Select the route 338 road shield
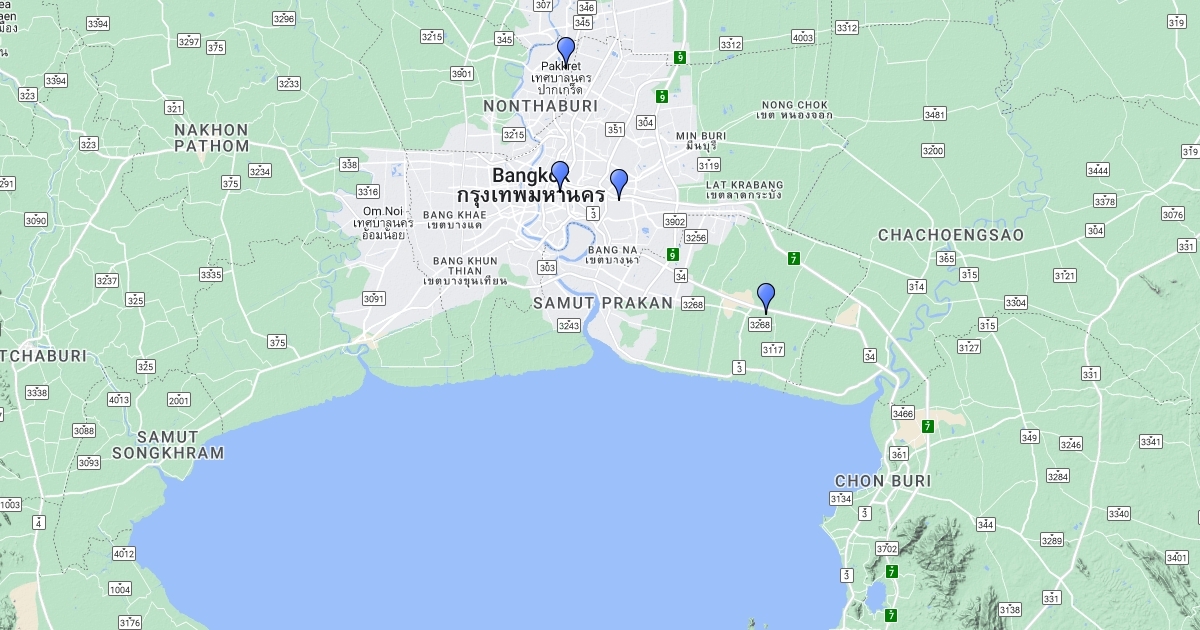1200x630 pixels. coord(349,164)
